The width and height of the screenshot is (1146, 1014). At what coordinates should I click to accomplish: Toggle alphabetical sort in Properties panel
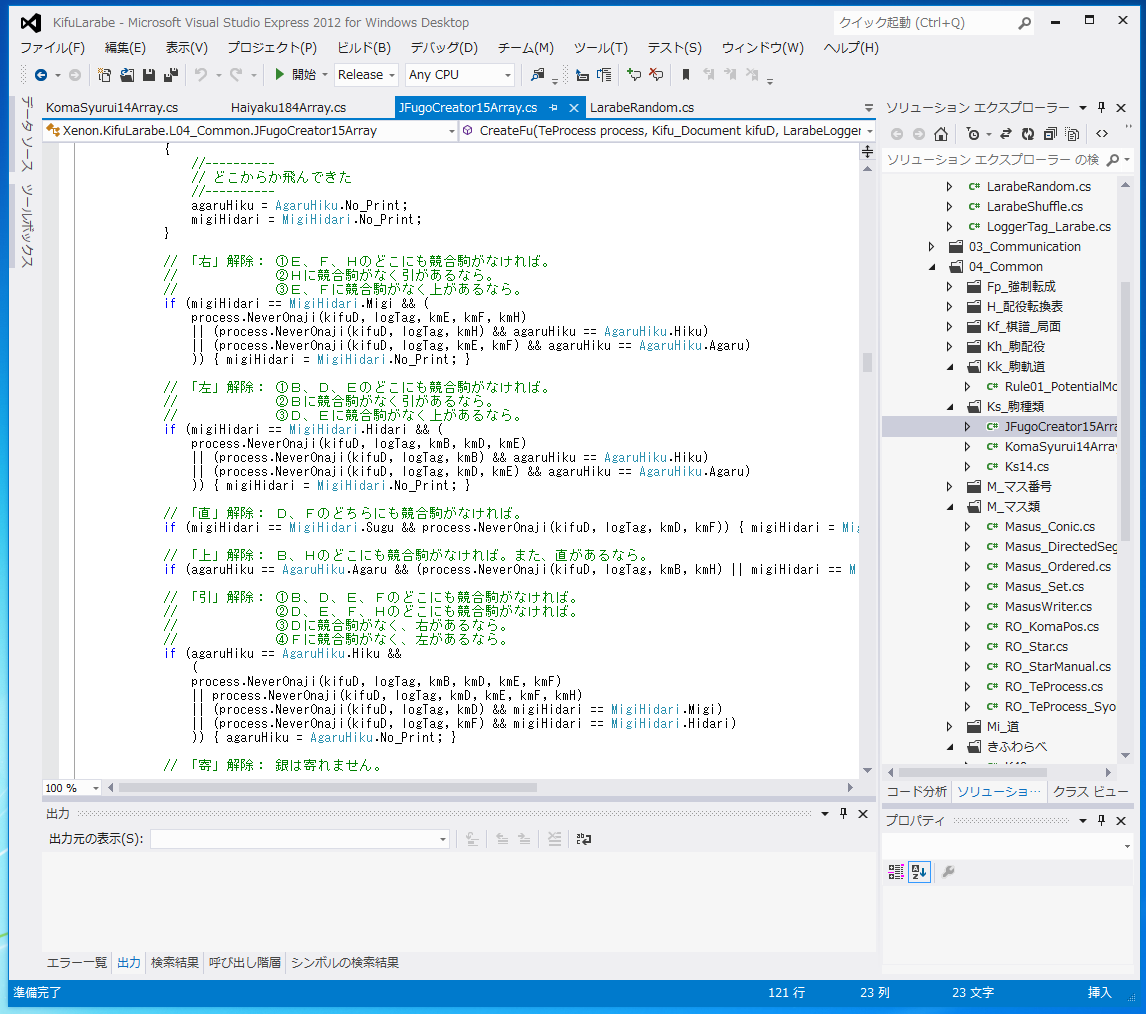[919, 872]
